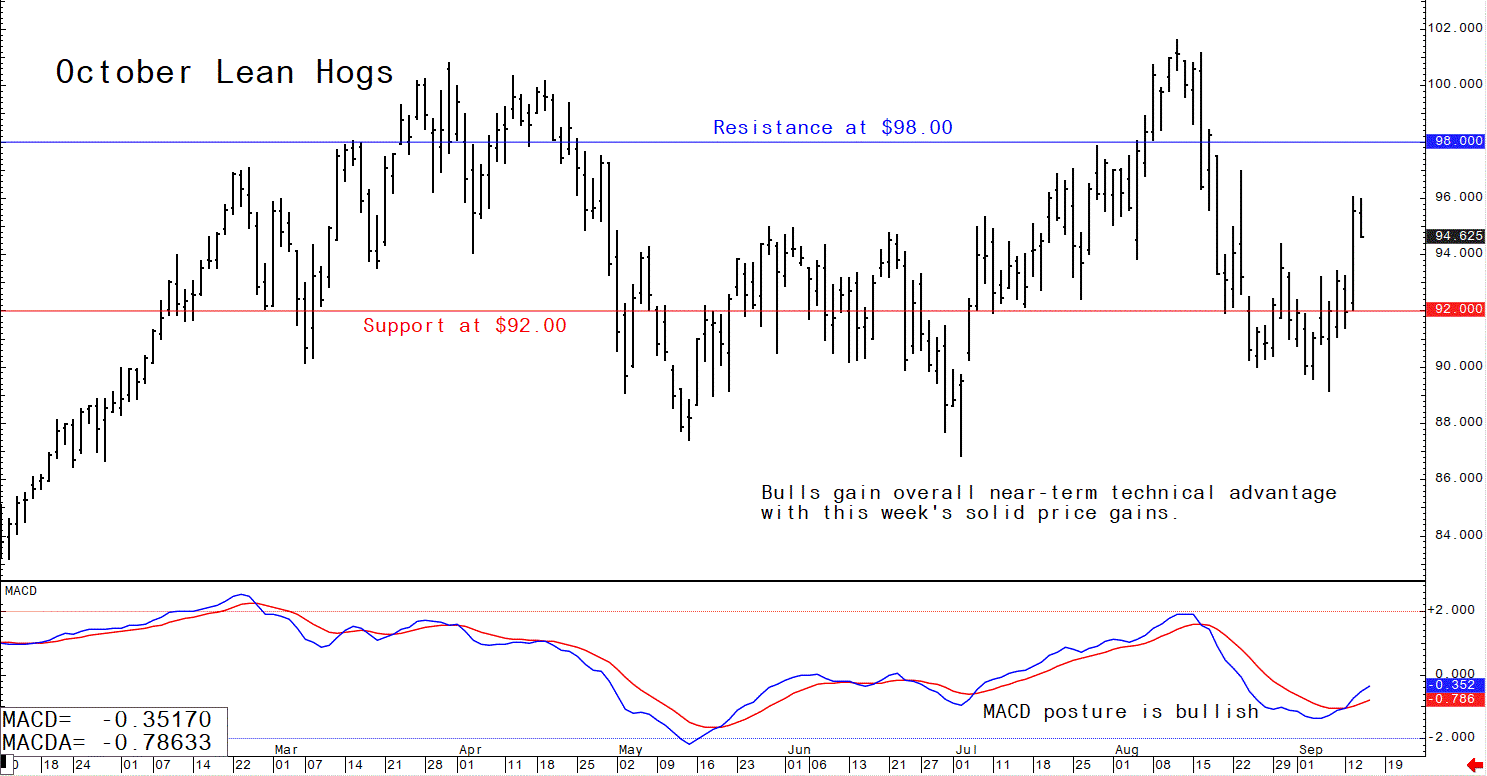The height and width of the screenshot is (776, 1487).
Task: Click the Support at $92.00 label
Action: tap(464, 326)
